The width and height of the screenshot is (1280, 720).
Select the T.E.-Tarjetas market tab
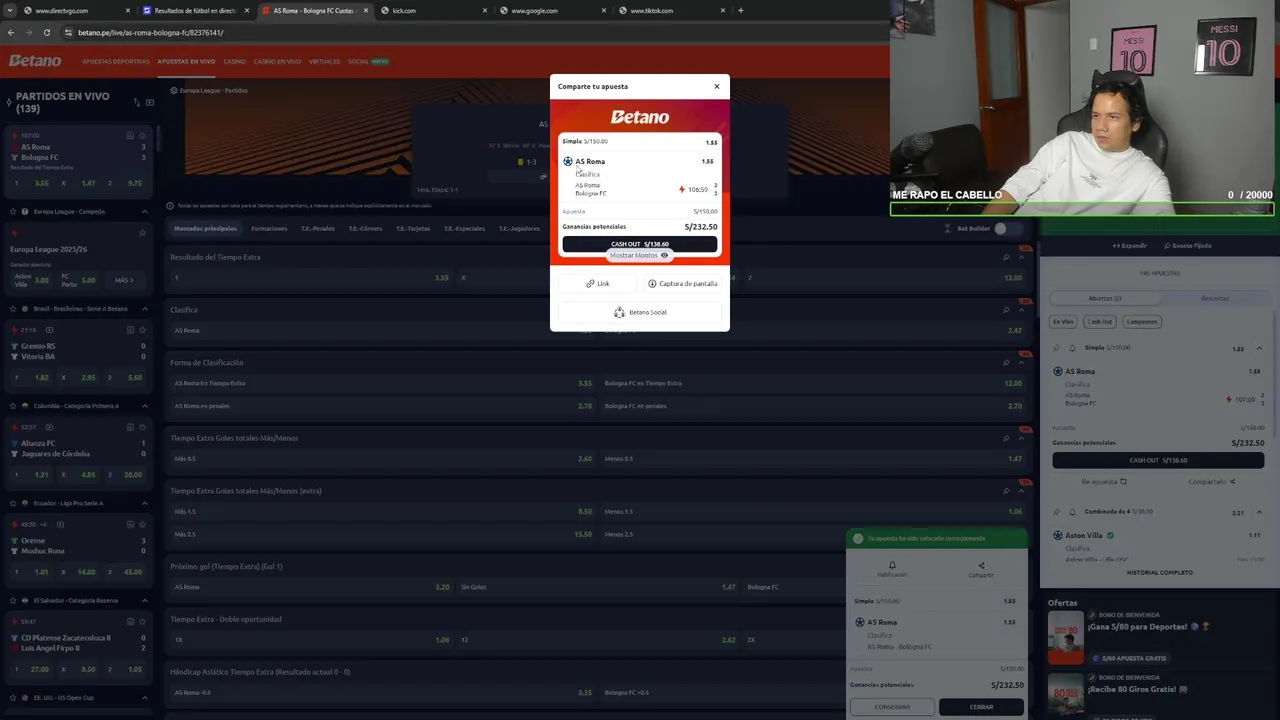[413, 228]
